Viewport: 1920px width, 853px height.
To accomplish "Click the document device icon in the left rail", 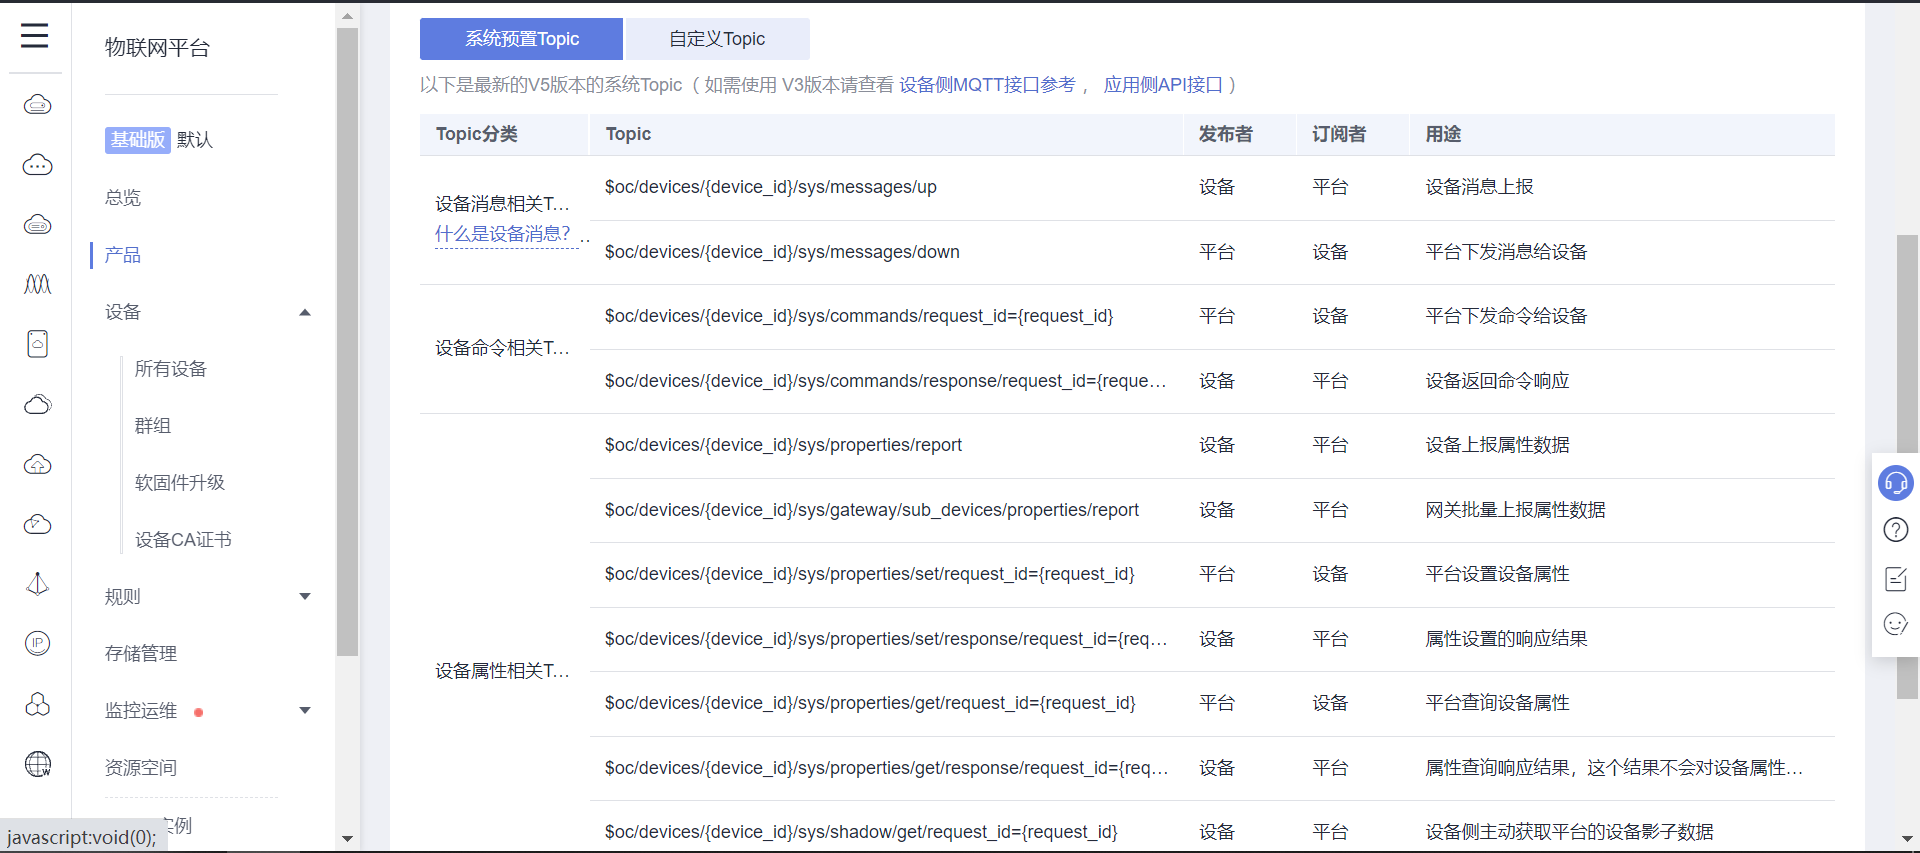I will pos(37,344).
